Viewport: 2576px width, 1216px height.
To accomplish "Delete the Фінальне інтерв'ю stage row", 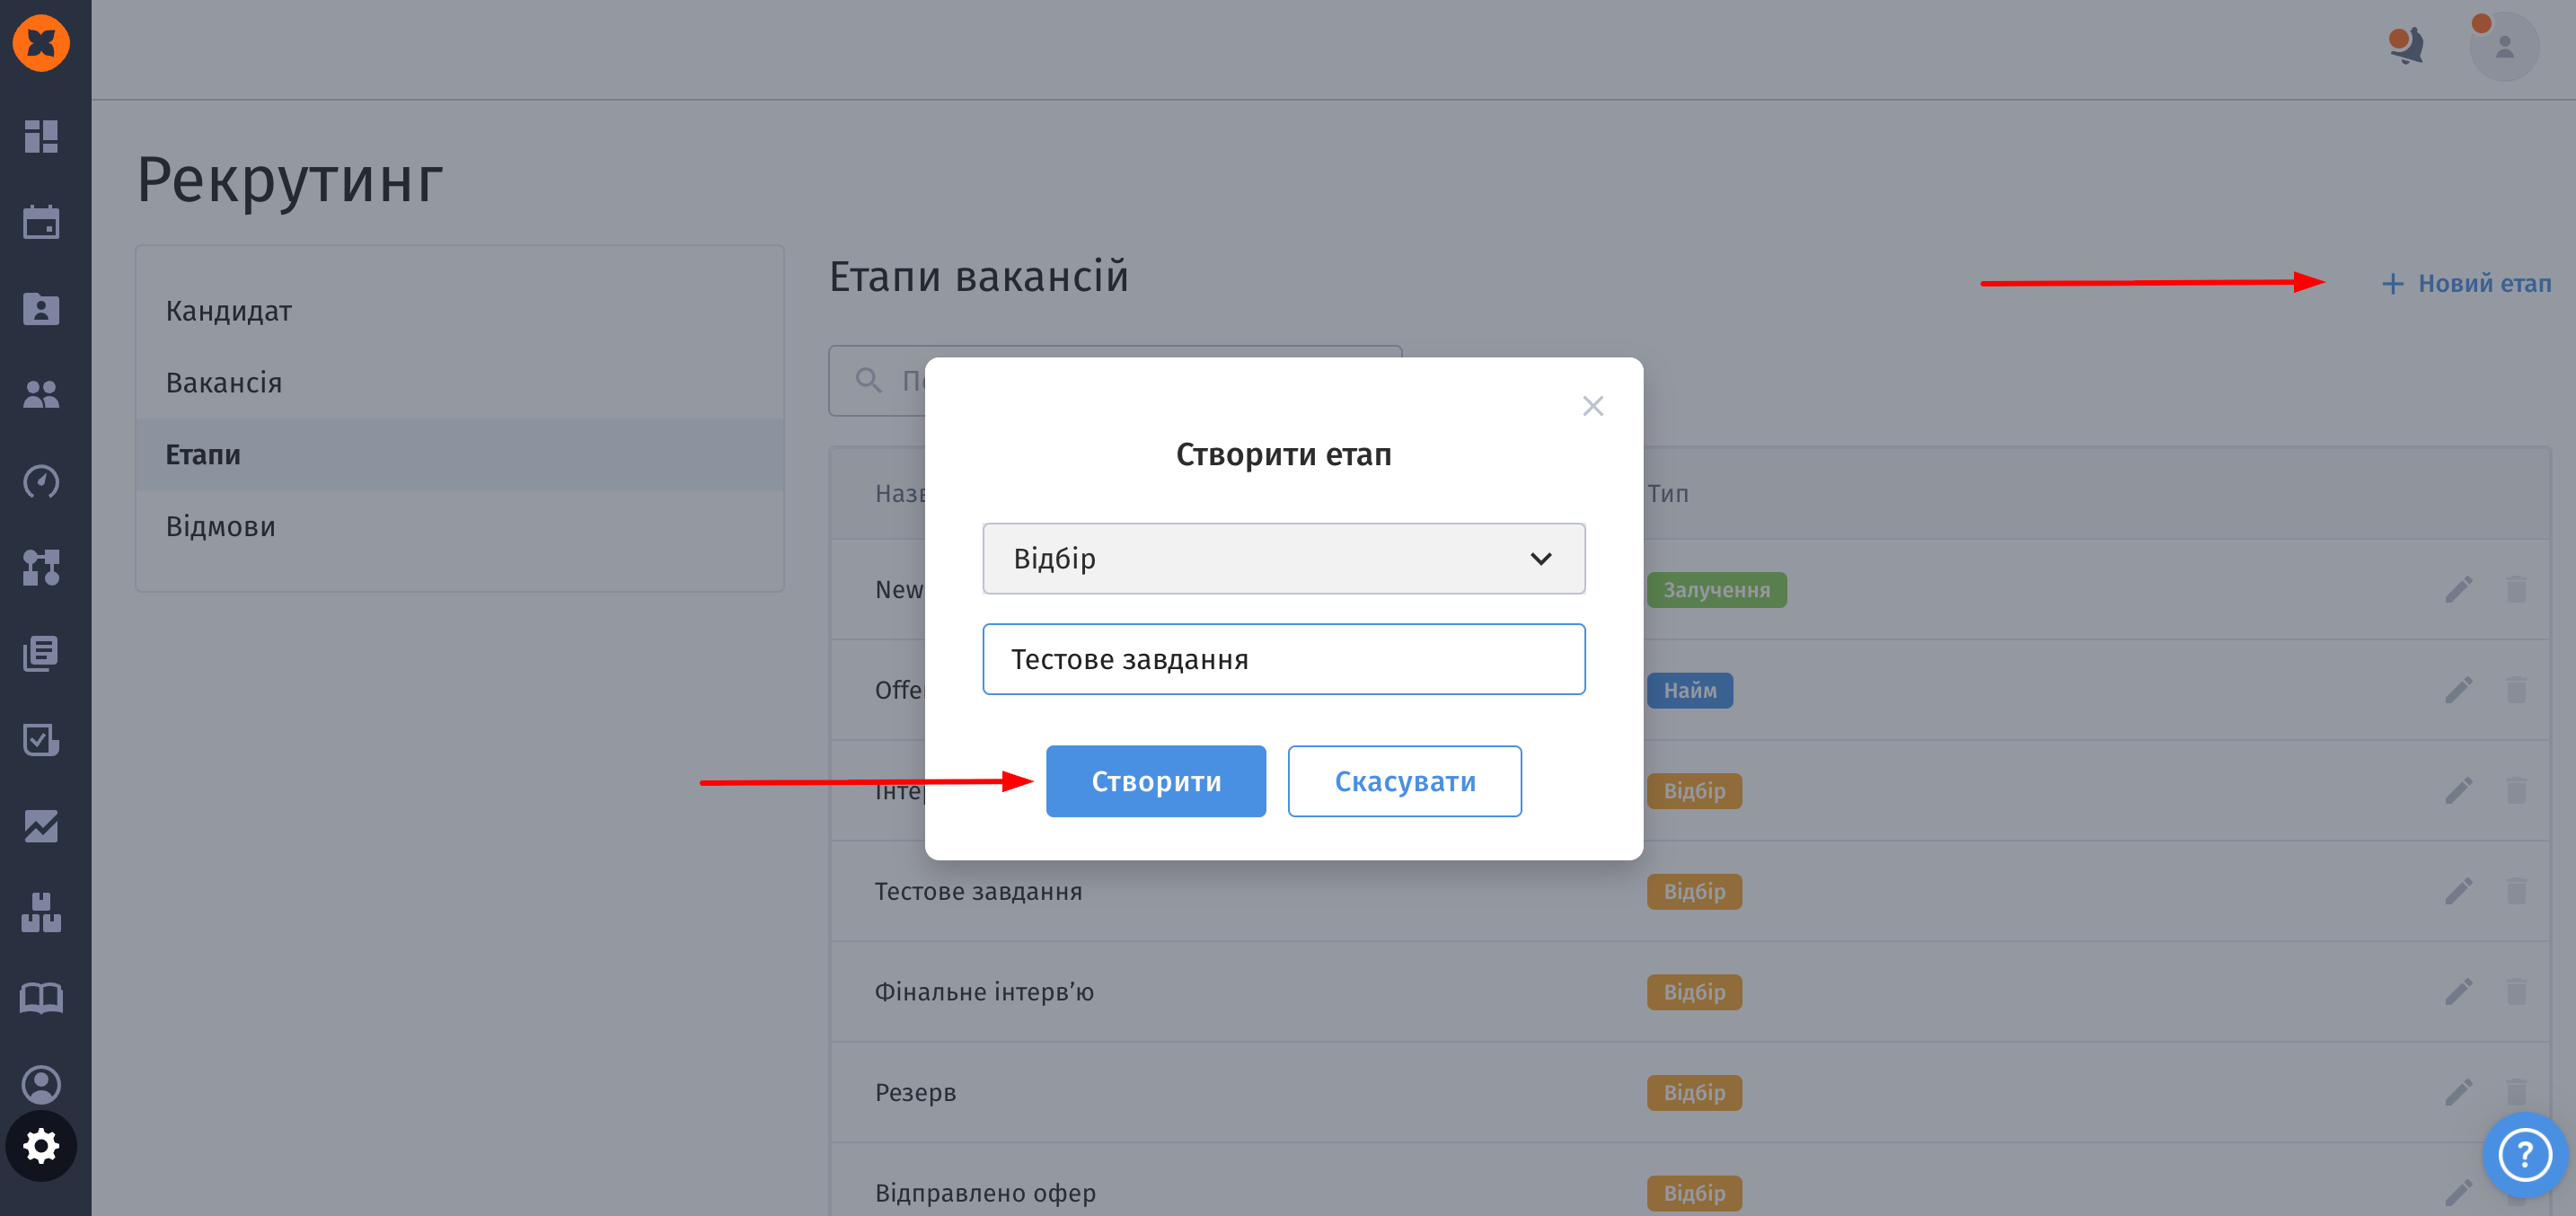I will tap(2516, 992).
